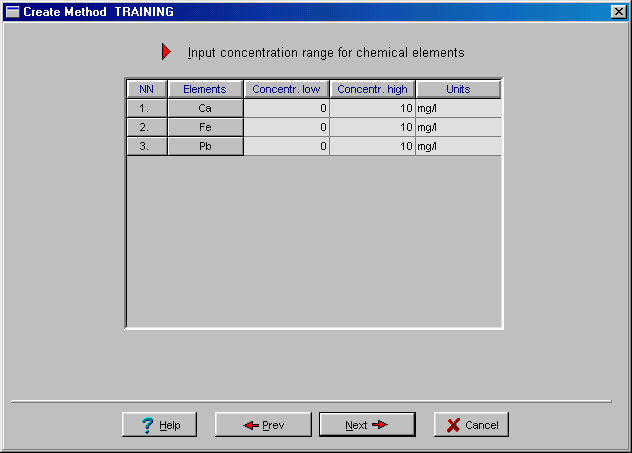Click the mg/l units cell for Fe
This screenshot has height=453, width=632.
(459, 127)
